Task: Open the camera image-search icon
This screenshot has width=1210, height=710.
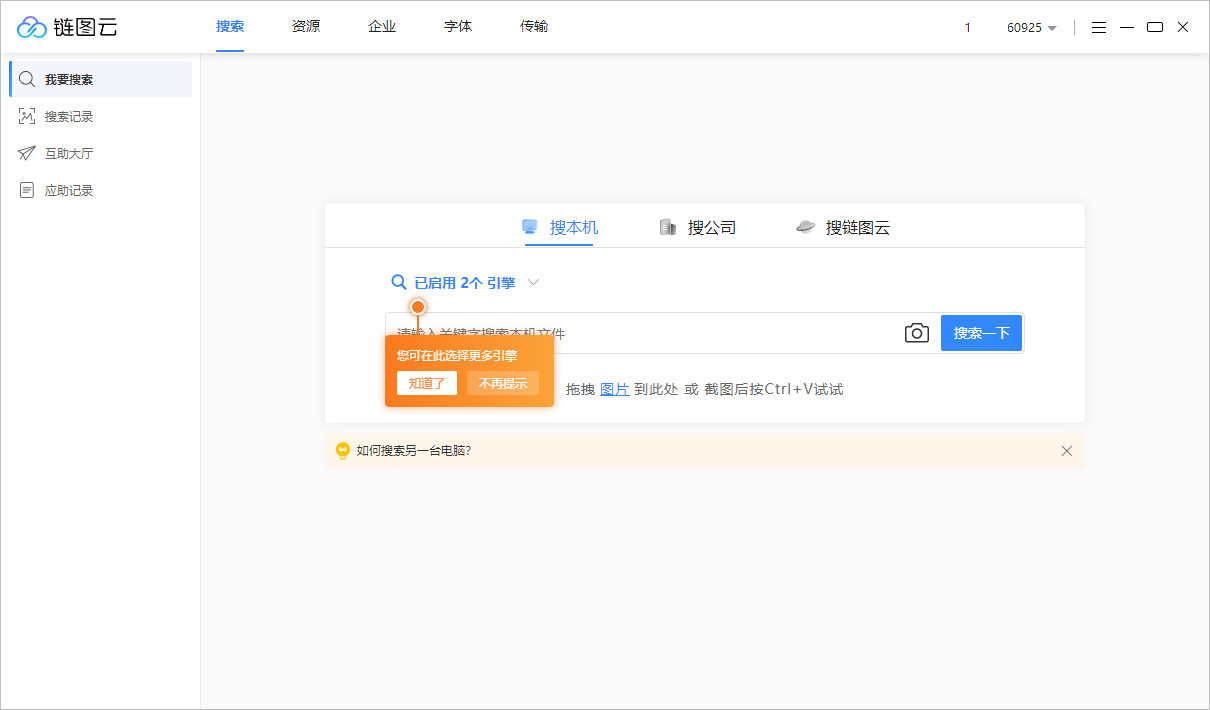Action: [x=916, y=332]
